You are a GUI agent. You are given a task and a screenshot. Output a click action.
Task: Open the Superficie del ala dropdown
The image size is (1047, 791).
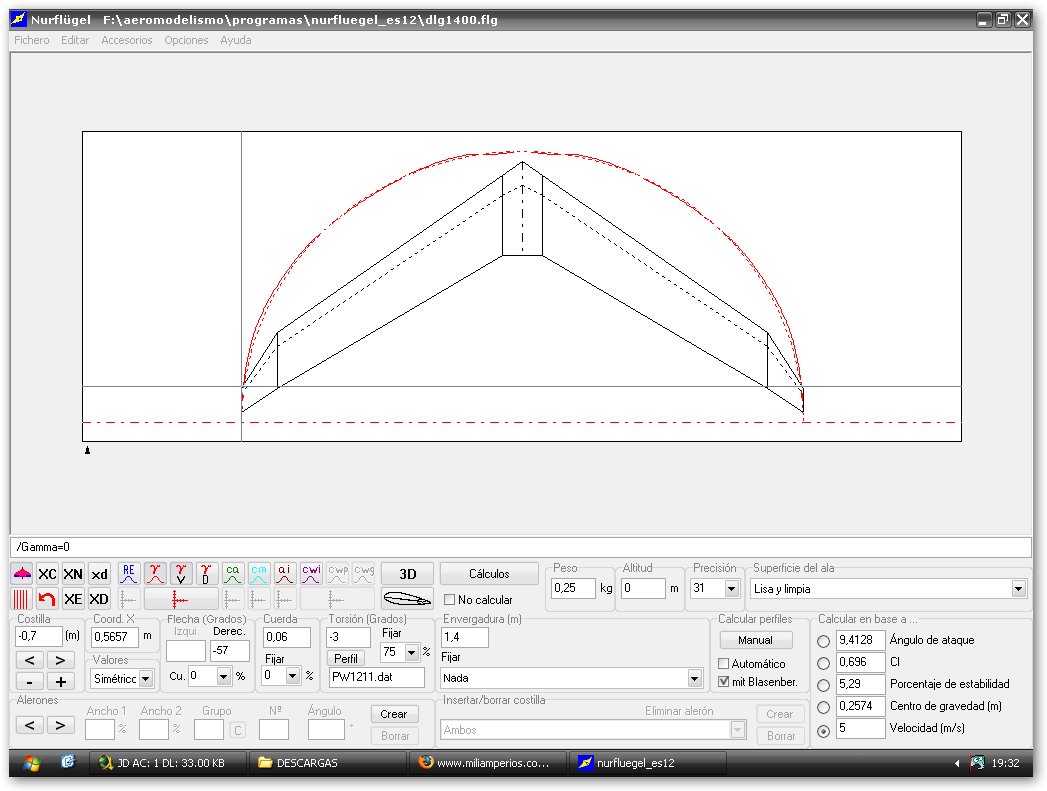[x=1018, y=589]
